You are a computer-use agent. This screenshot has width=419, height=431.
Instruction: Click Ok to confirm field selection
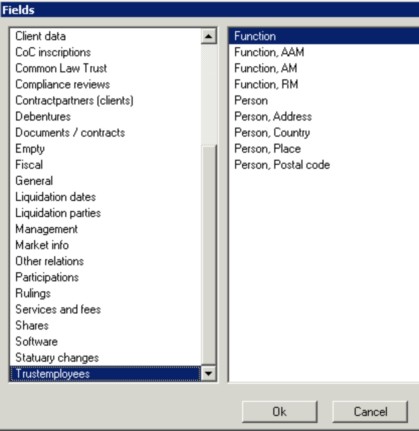(x=279, y=412)
